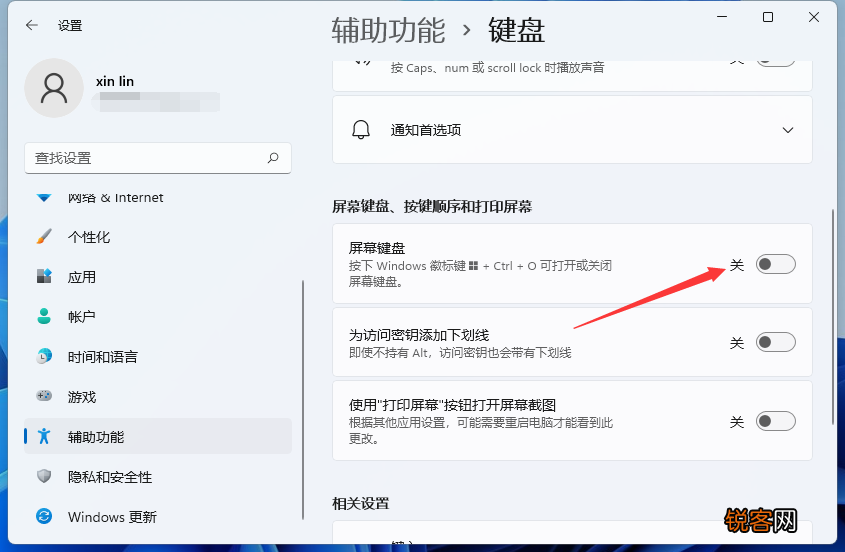
Task: Click the xin lin user avatar
Action: (x=54, y=88)
